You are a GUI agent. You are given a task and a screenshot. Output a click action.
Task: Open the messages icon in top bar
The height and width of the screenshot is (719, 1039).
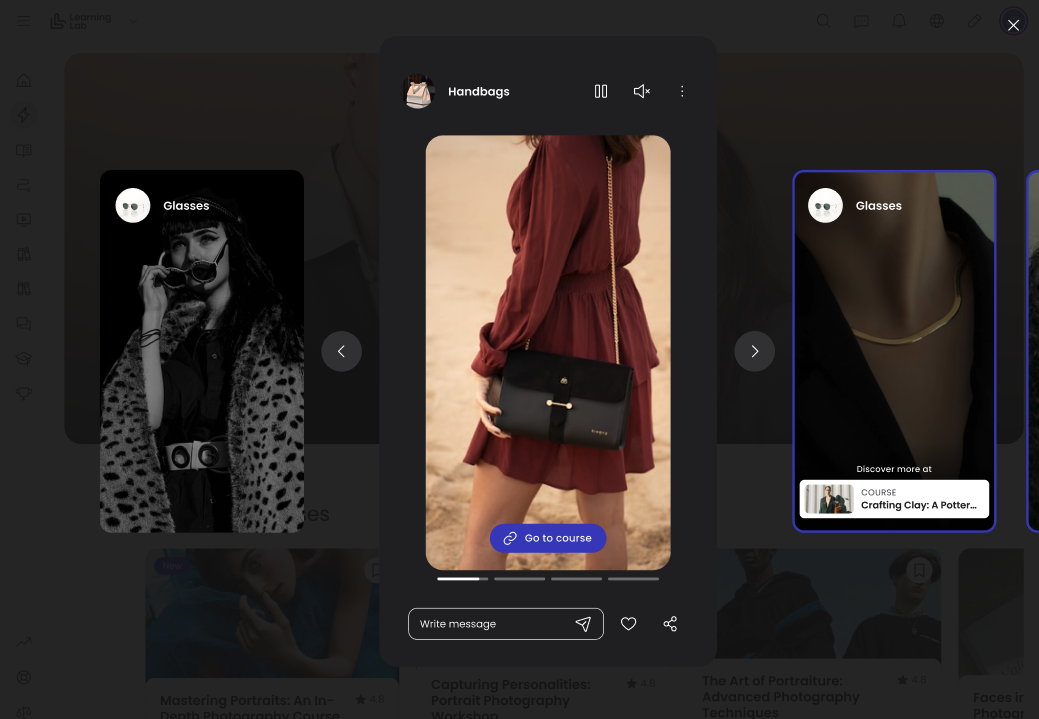tap(861, 21)
